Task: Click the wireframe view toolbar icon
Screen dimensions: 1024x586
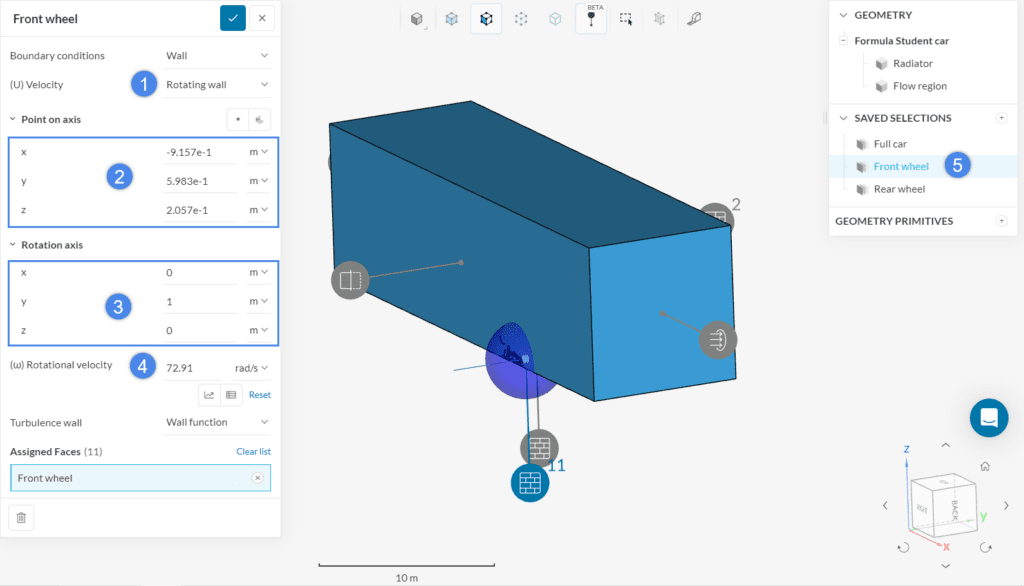Action: 555,18
